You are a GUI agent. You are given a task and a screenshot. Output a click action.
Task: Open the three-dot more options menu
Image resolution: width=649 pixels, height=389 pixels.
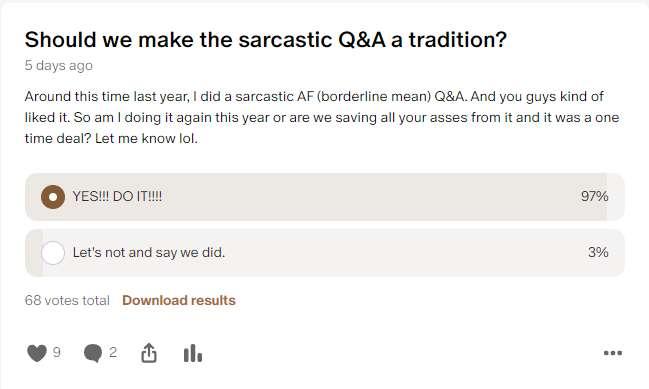613,353
